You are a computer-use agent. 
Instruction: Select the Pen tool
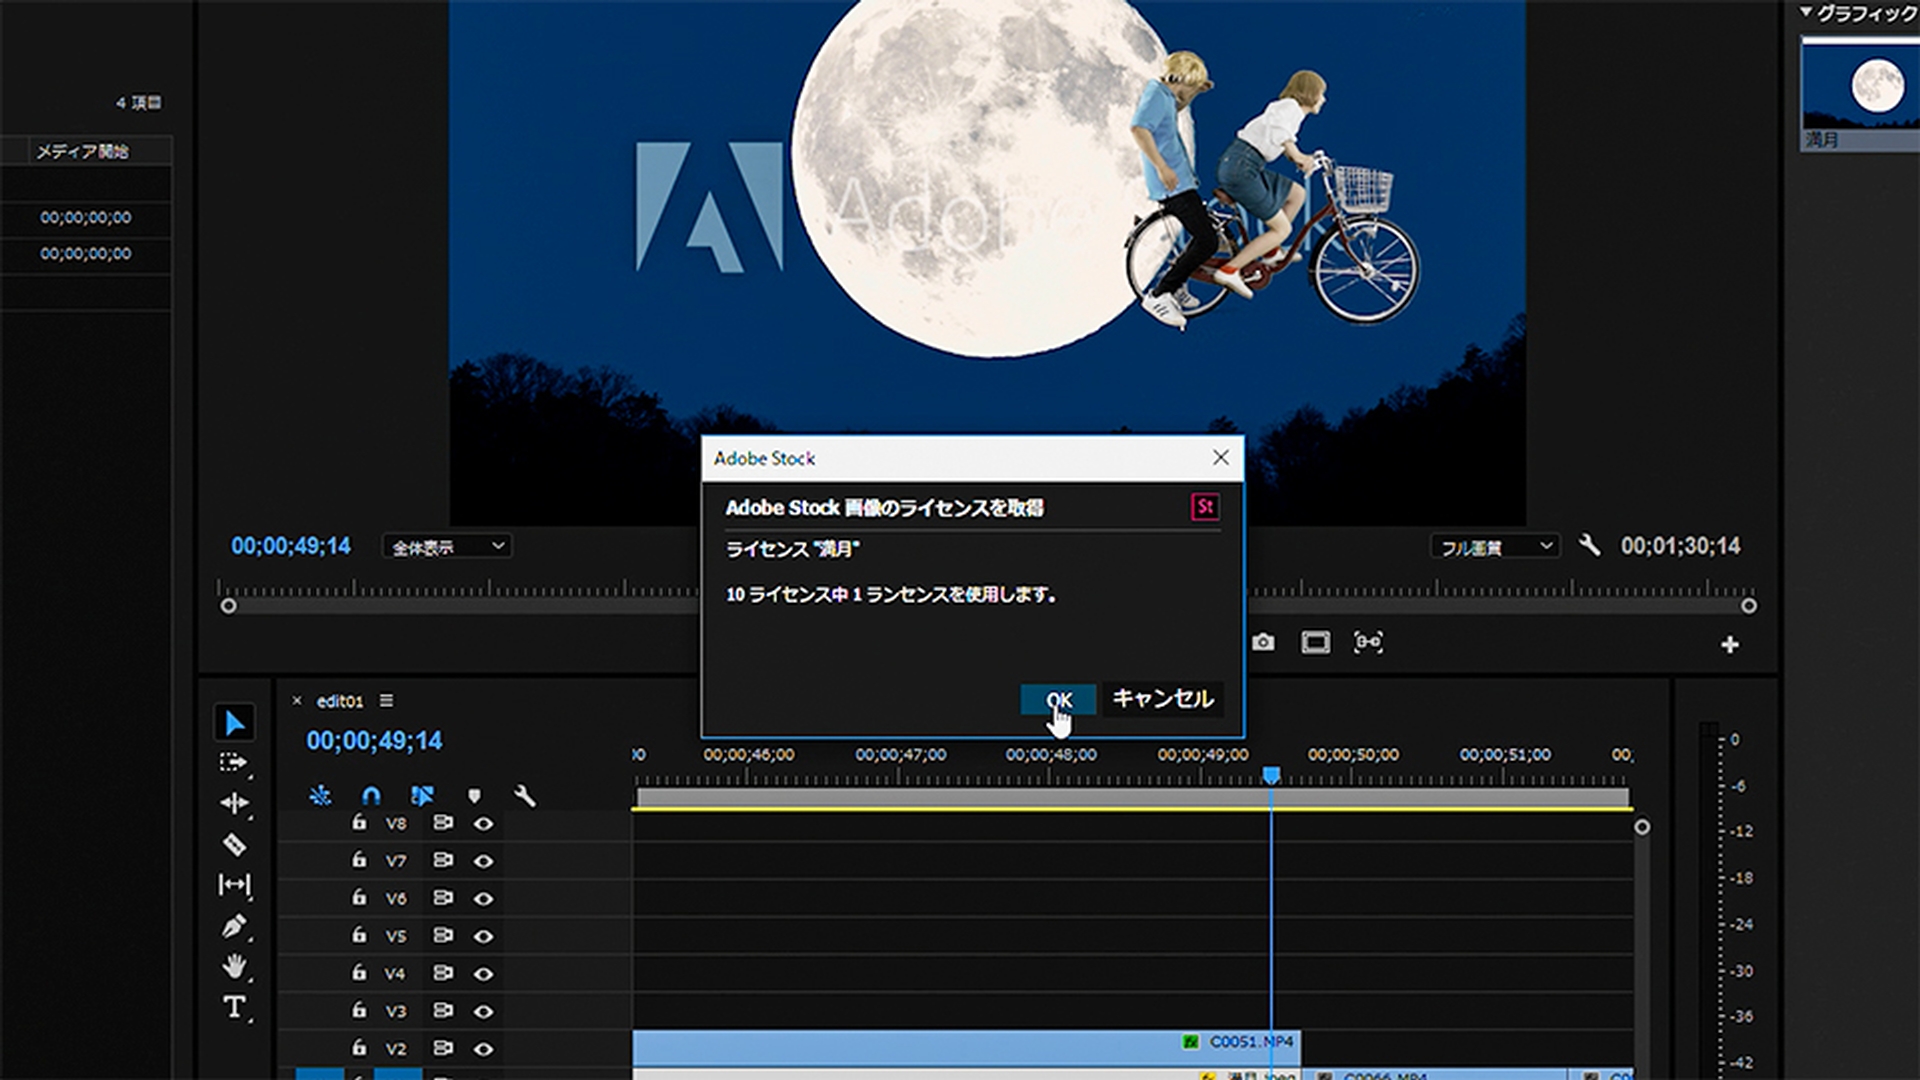click(234, 926)
